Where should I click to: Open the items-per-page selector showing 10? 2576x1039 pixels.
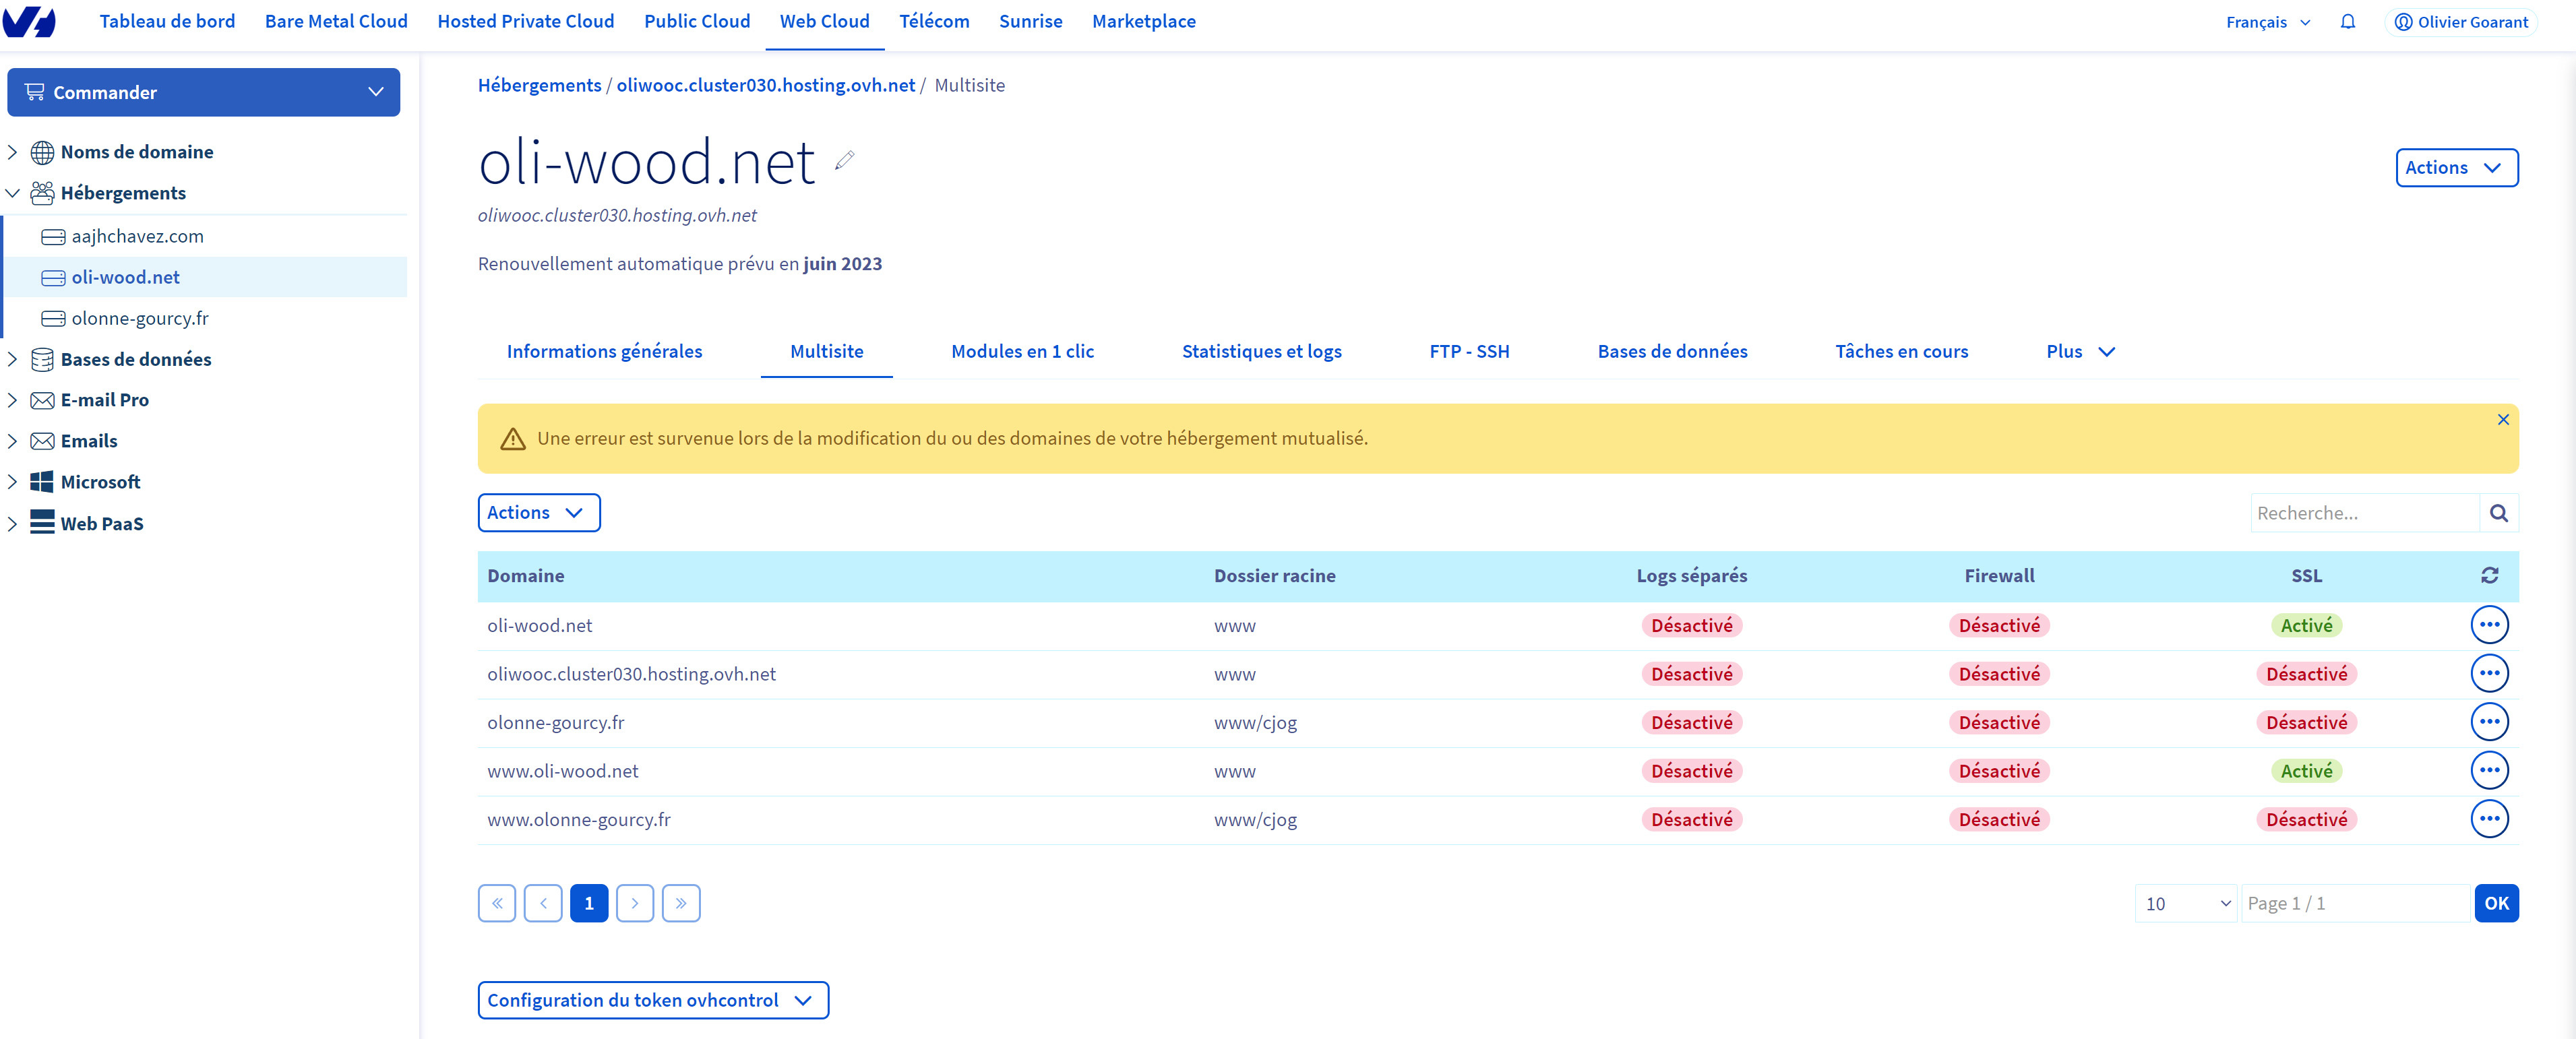2185,903
